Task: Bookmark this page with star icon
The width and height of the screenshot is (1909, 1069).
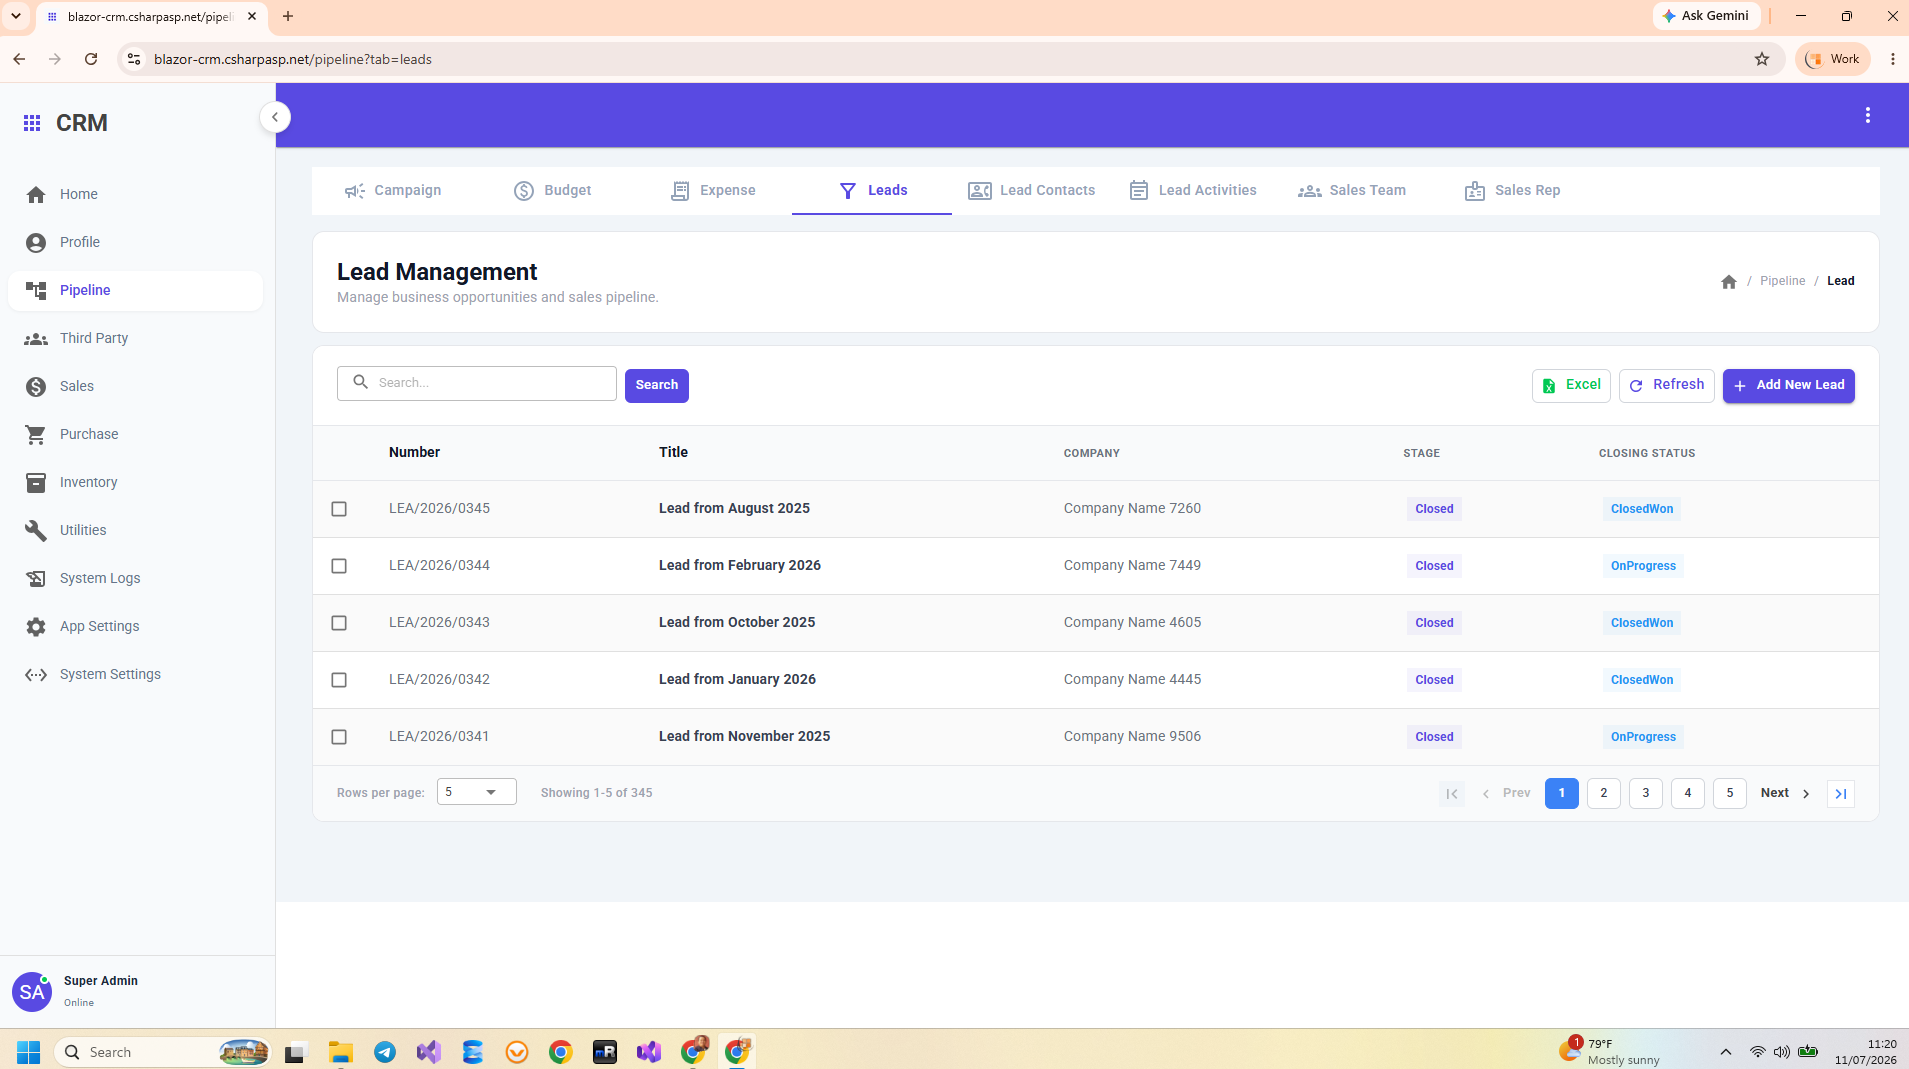Action: [x=1762, y=59]
